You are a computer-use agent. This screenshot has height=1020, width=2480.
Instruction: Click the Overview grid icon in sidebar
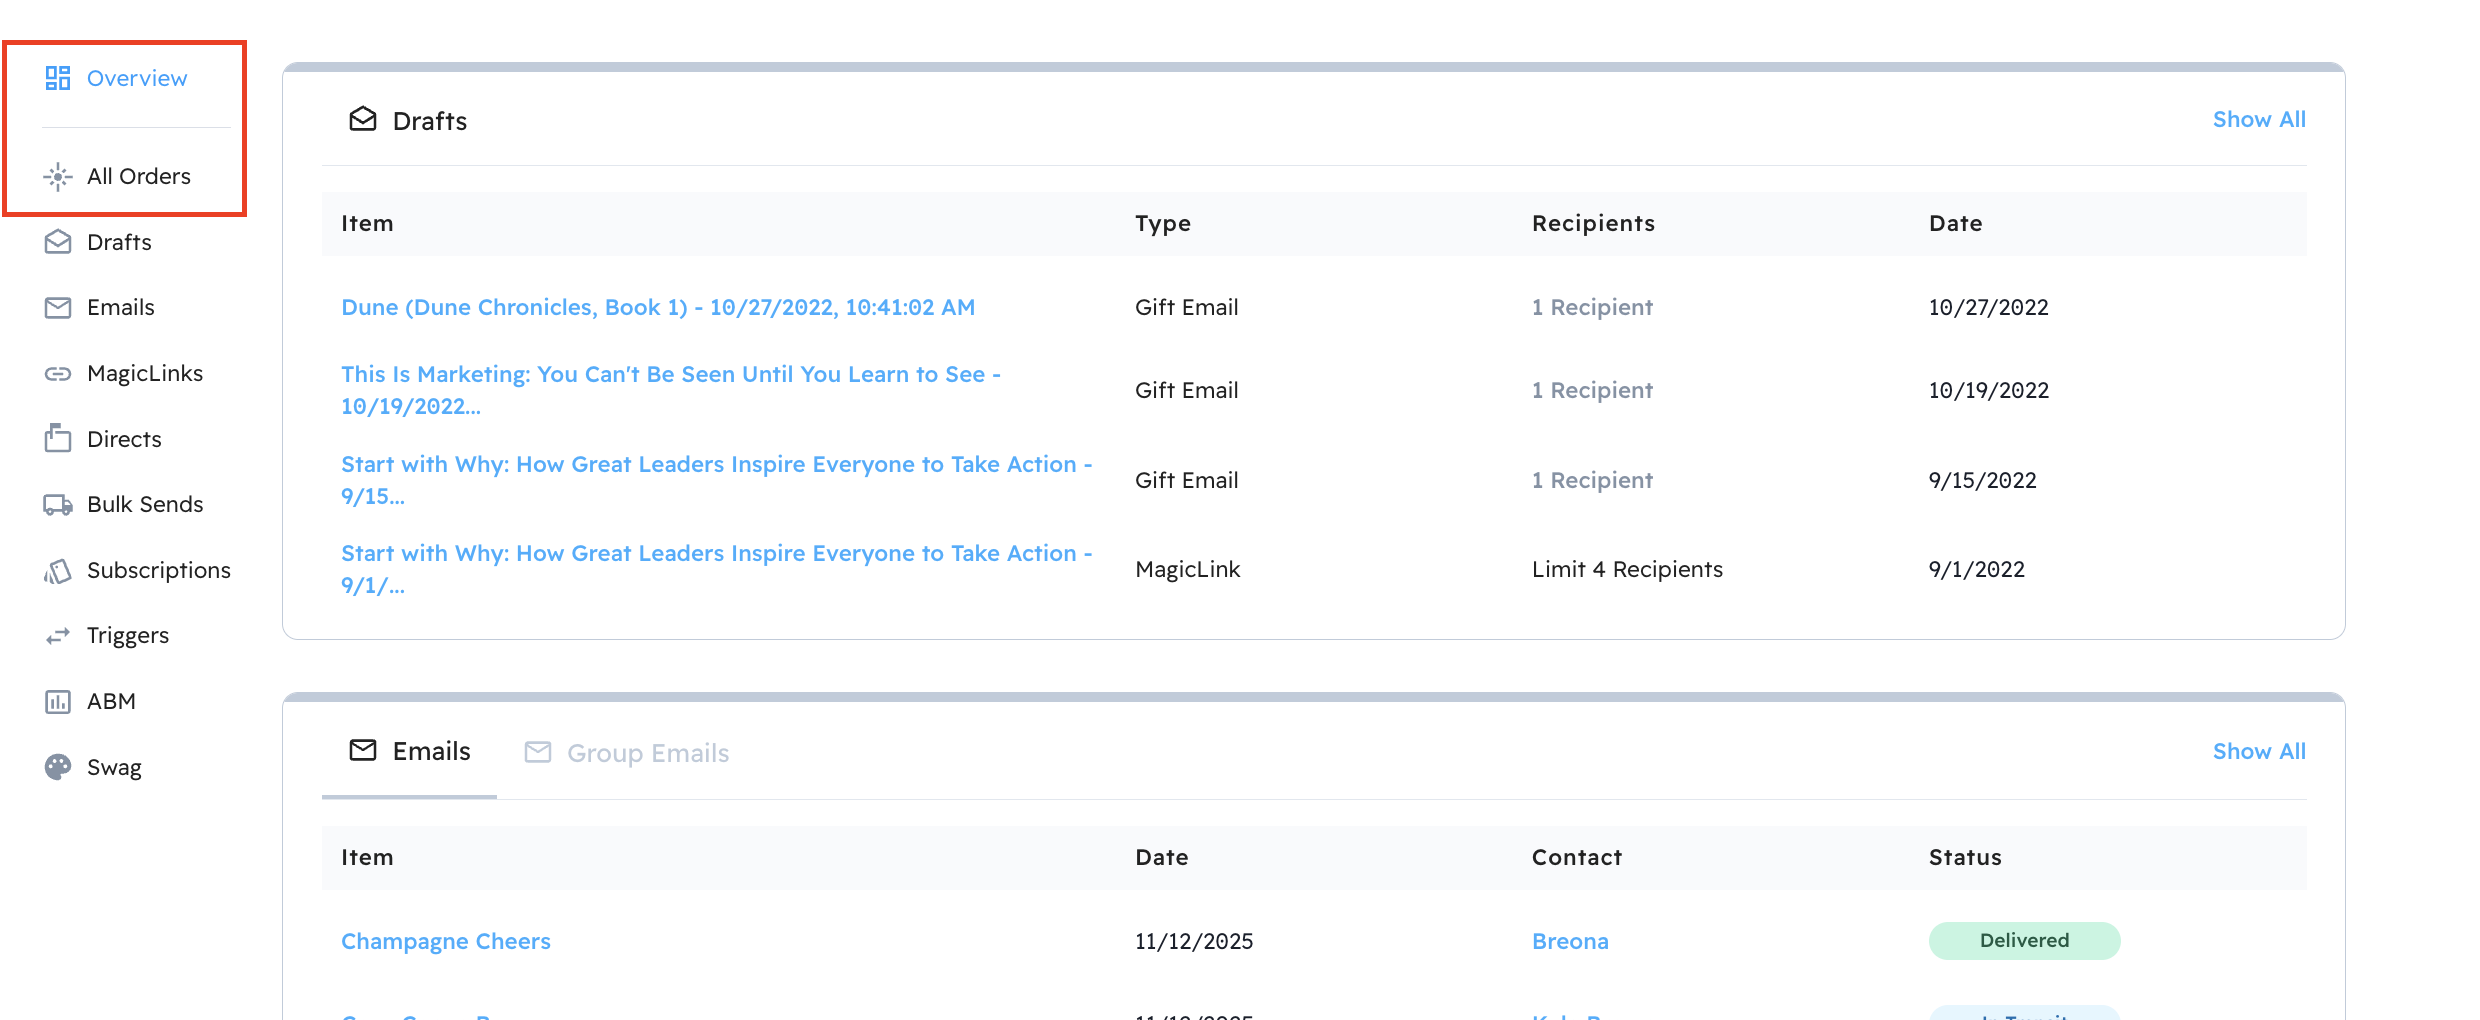tap(58, 78)
